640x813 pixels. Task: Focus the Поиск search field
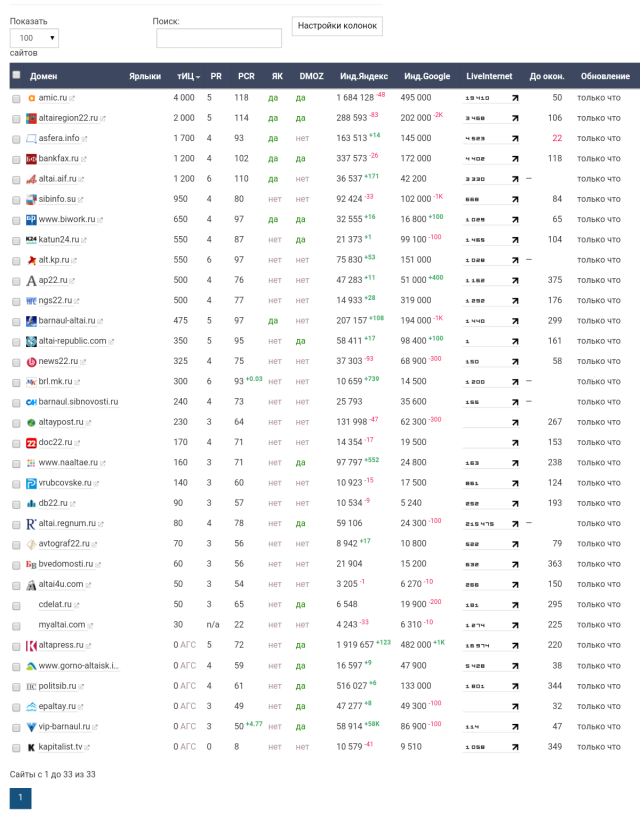tap(218, 38)
